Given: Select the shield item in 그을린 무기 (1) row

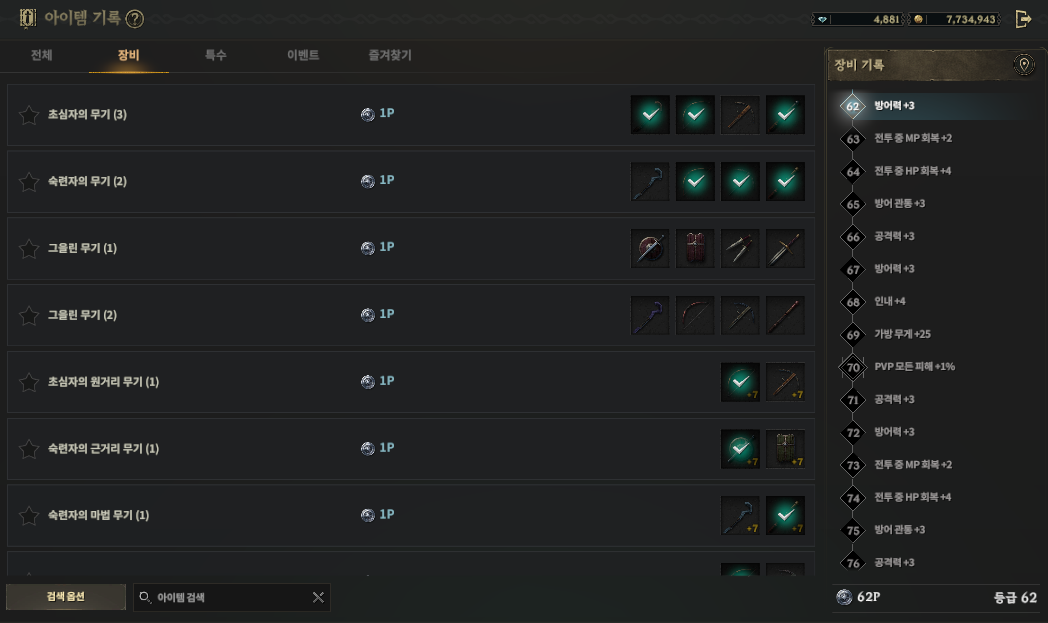Looking at the screenshot, I should pos(650,249).
